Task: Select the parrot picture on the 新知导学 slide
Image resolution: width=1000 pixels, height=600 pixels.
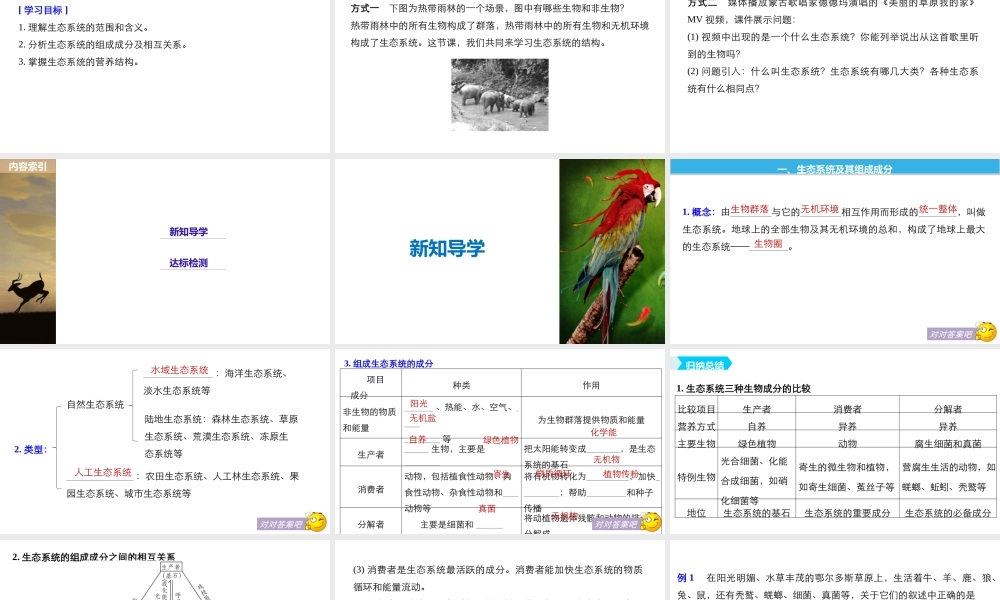Action: click(612, 251)
